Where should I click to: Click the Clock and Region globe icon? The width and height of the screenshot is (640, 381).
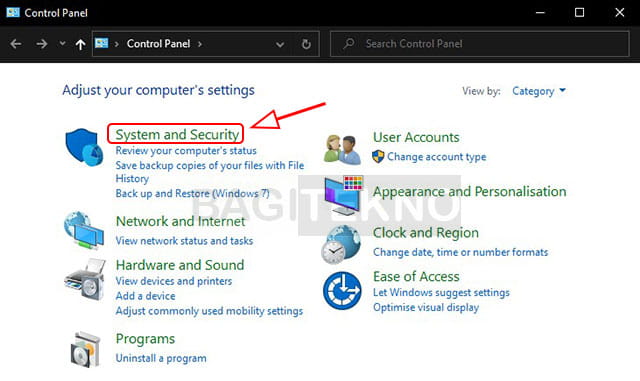pos(341,244)
